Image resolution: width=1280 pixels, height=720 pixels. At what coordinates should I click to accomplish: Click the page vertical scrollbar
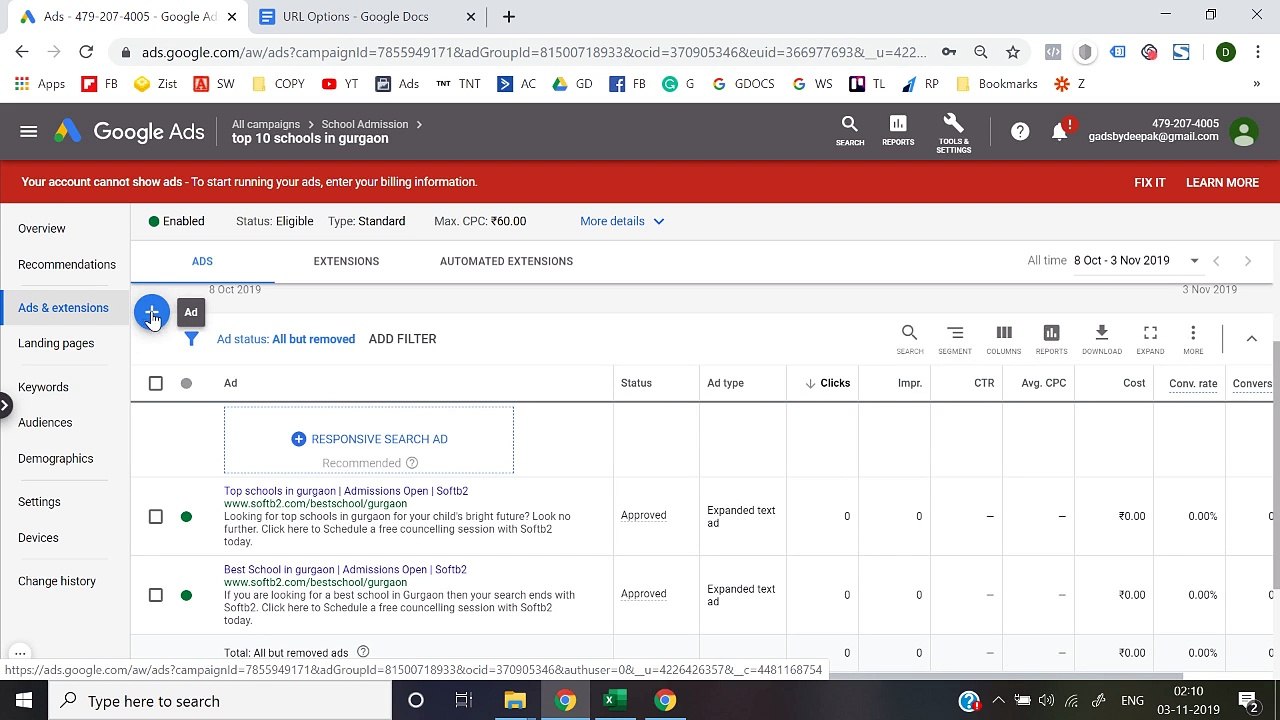click(1275, 466)
